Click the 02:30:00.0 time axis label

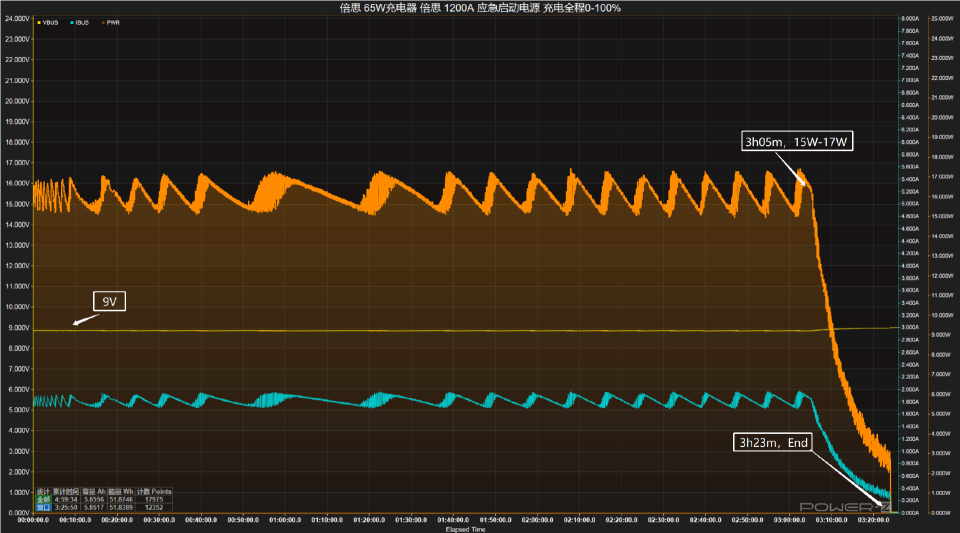tap(663, 520)
